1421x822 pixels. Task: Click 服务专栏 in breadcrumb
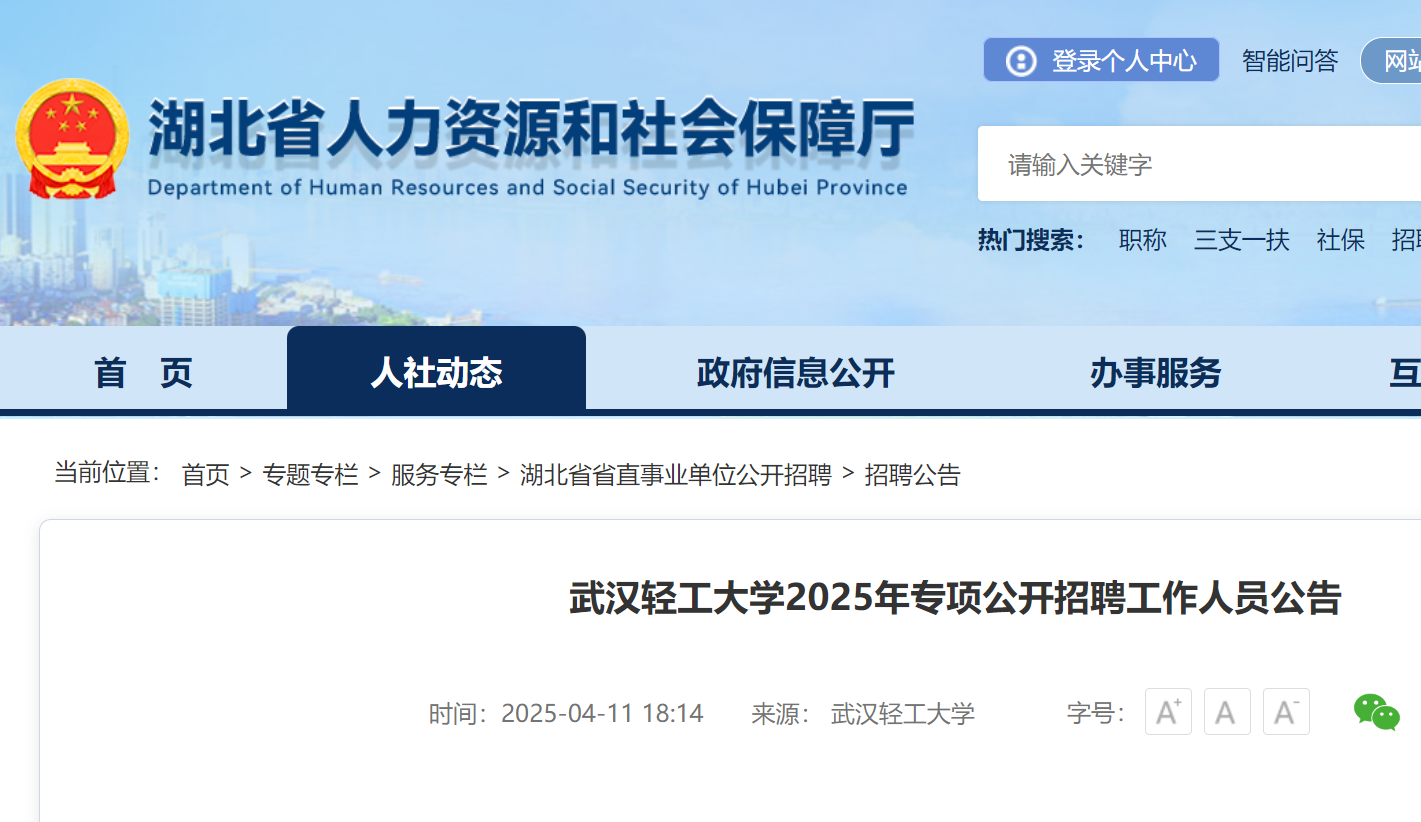(439, 474)
